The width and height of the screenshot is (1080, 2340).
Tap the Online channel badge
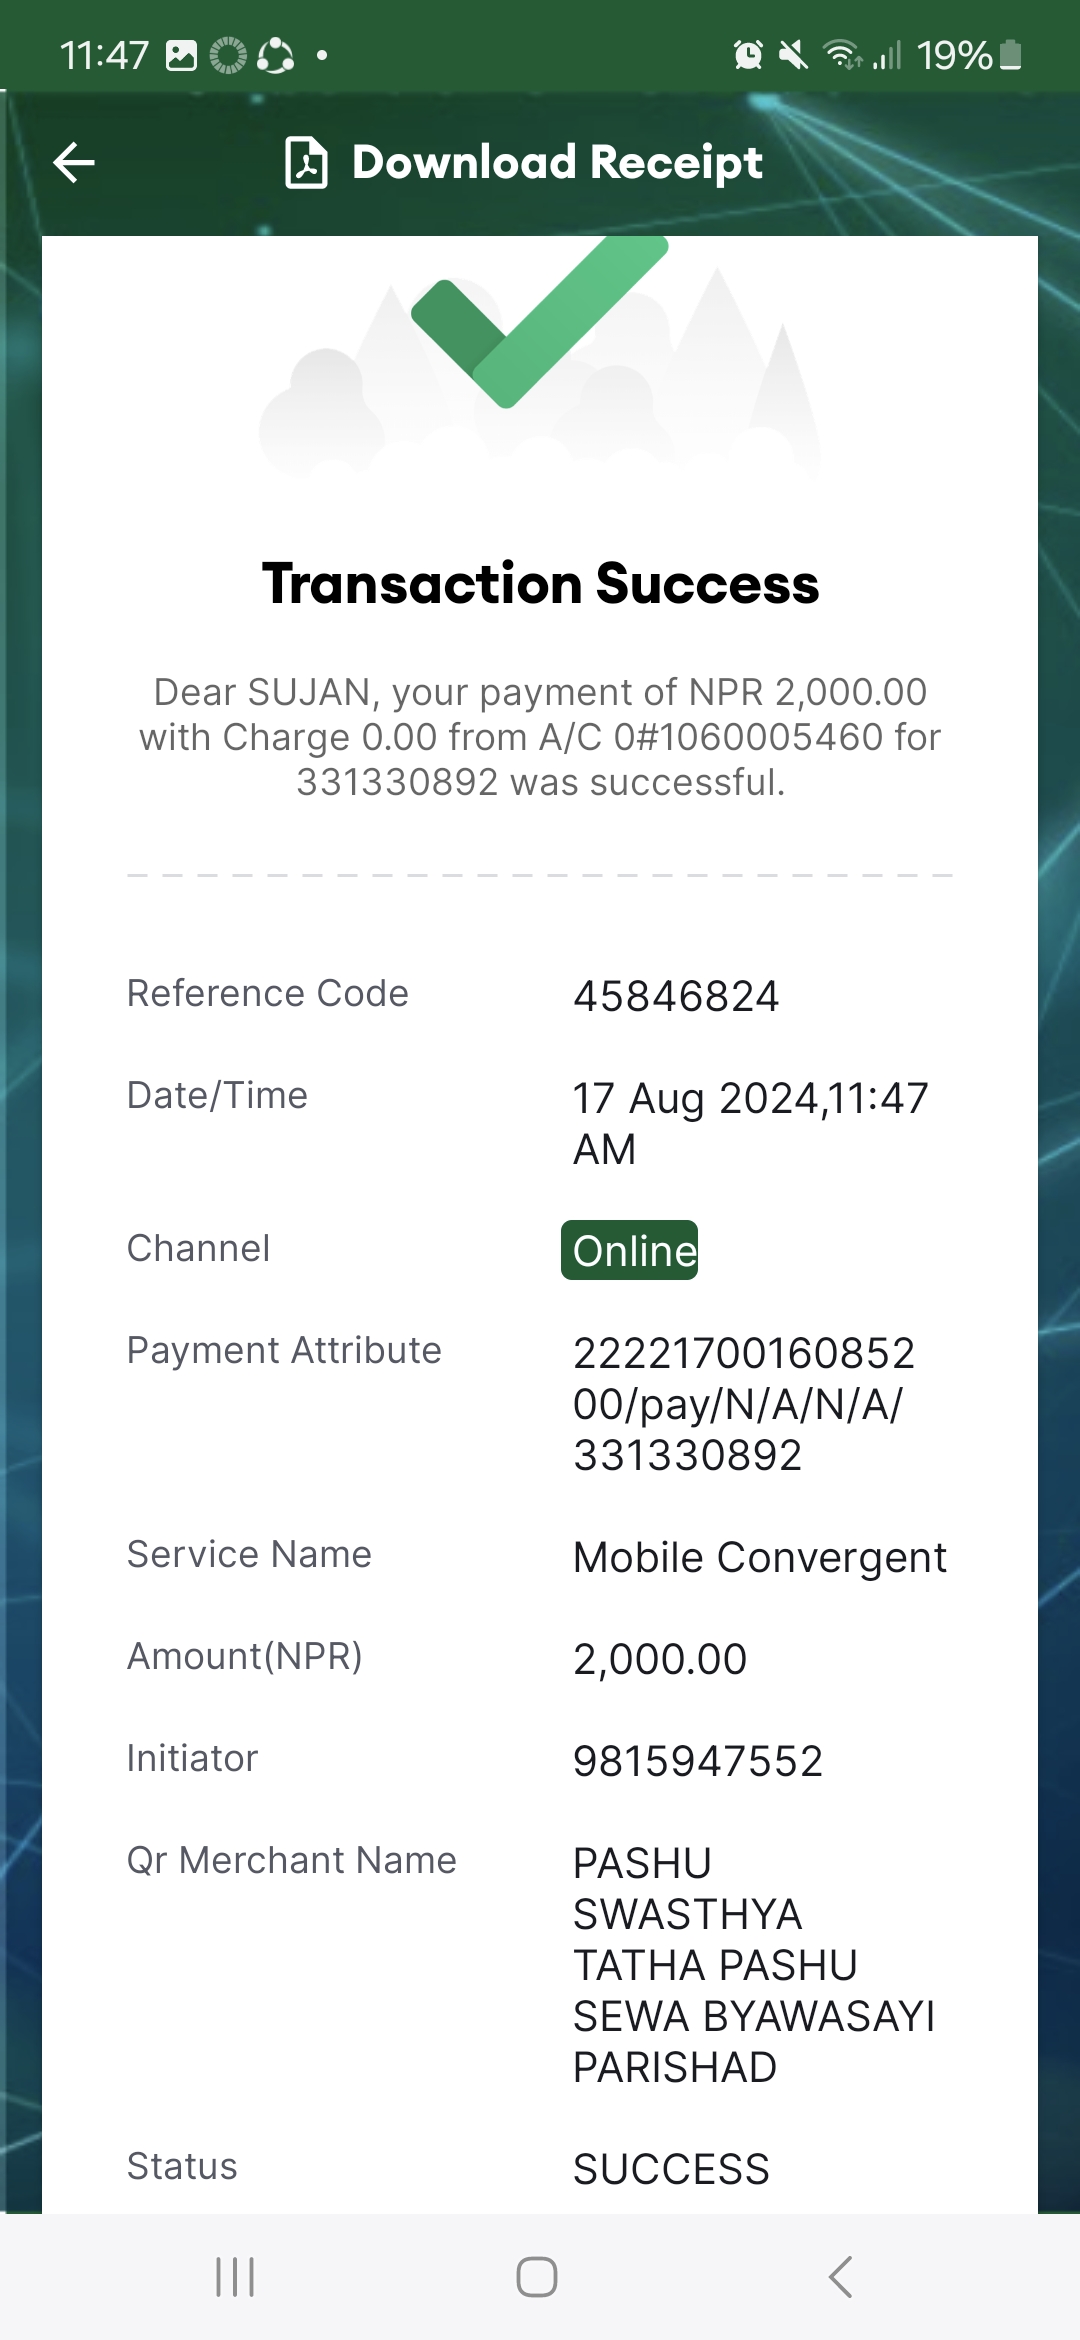point(630,1250)
